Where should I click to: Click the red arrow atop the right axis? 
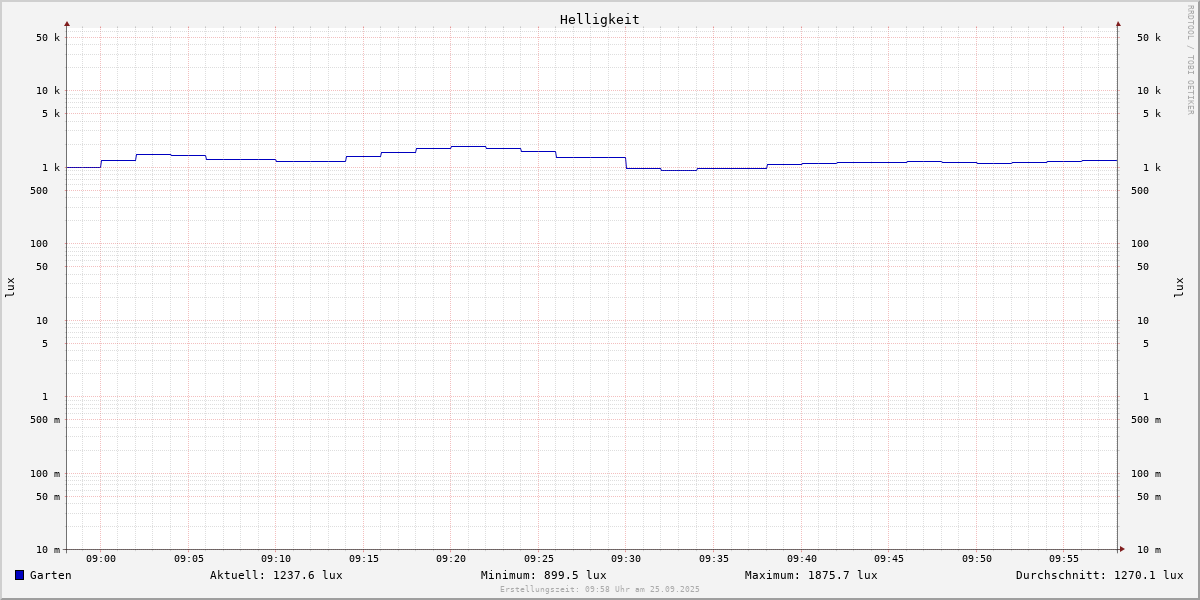[x=1118, y=23]
